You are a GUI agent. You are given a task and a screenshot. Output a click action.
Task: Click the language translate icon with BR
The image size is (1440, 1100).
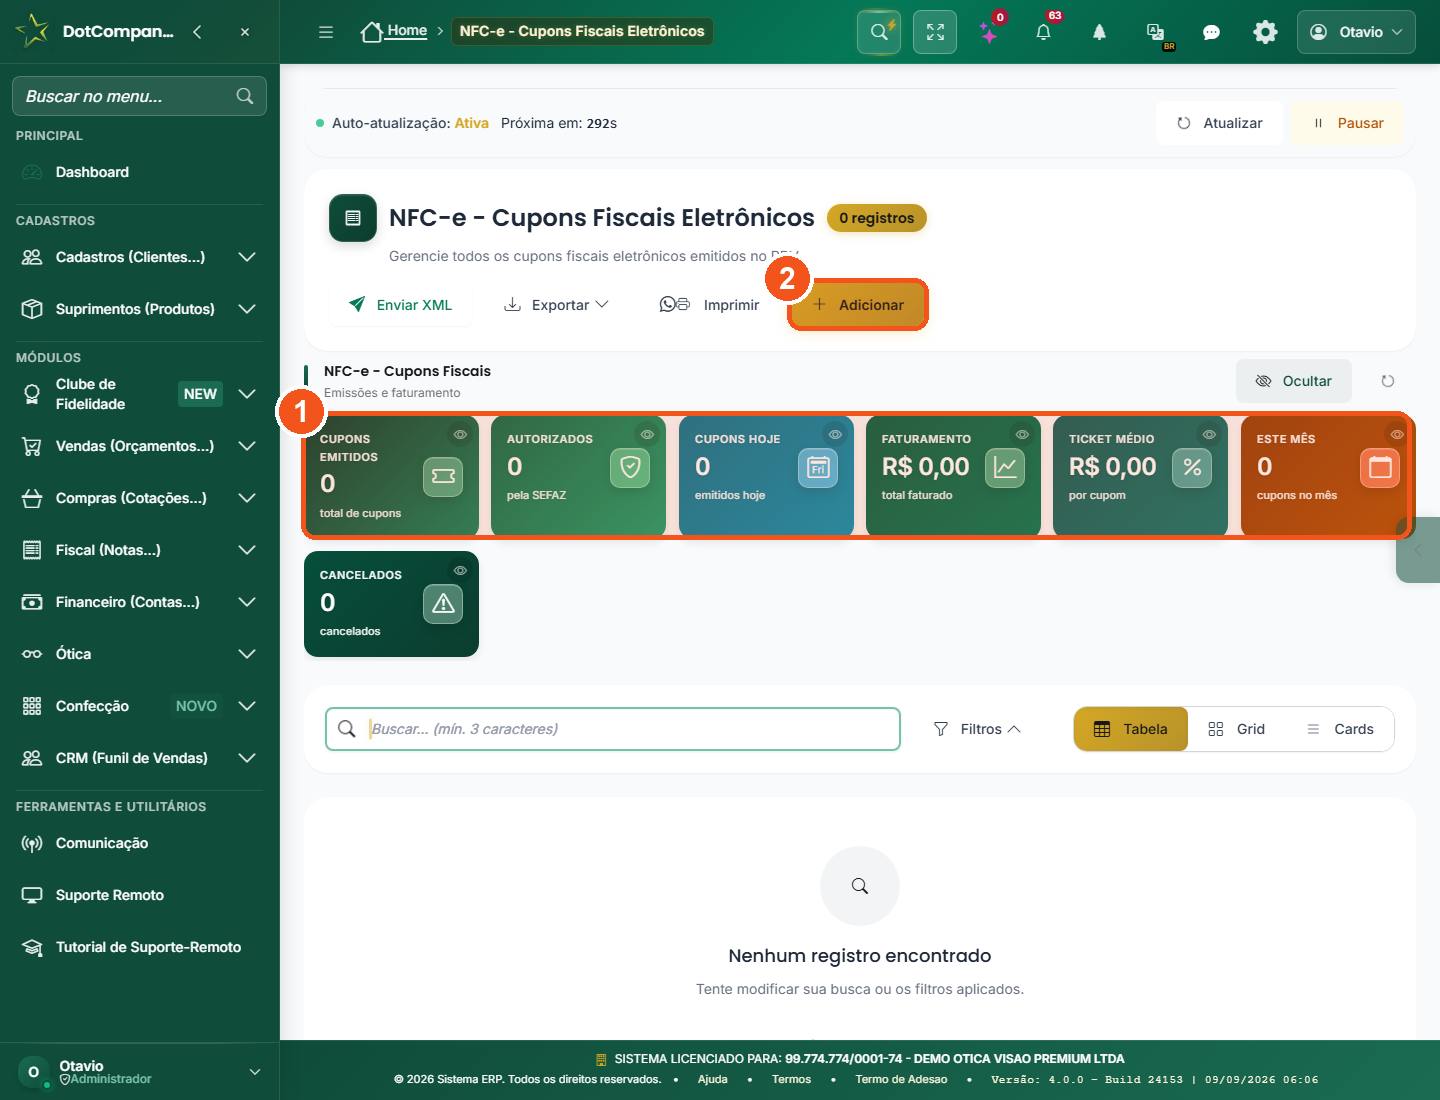(1156, 33)
